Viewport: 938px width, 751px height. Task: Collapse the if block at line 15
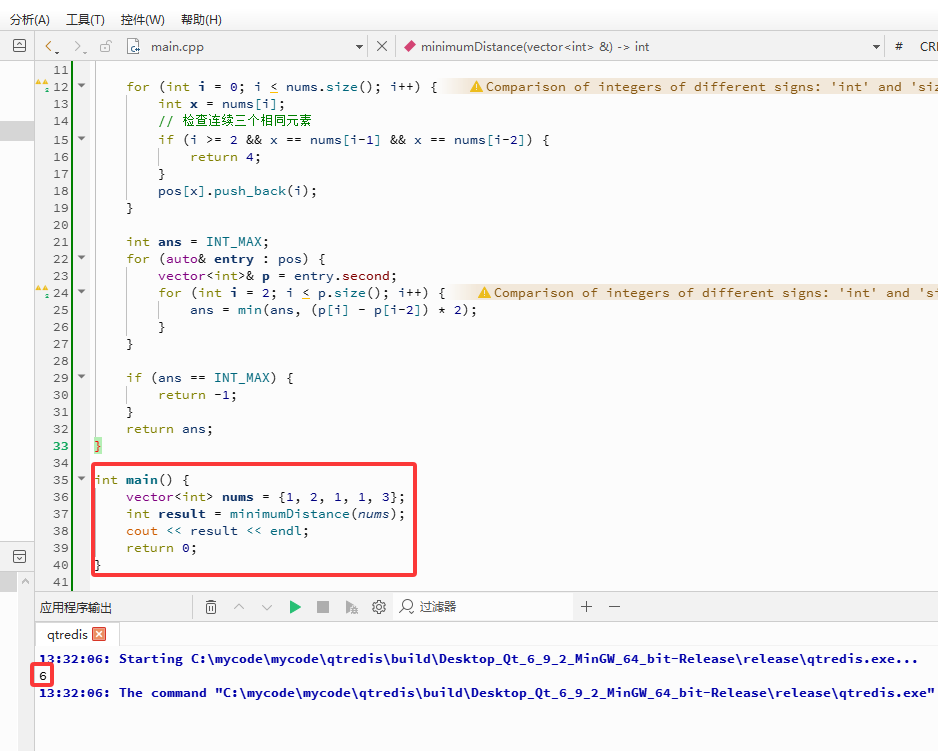coord(81,139)
